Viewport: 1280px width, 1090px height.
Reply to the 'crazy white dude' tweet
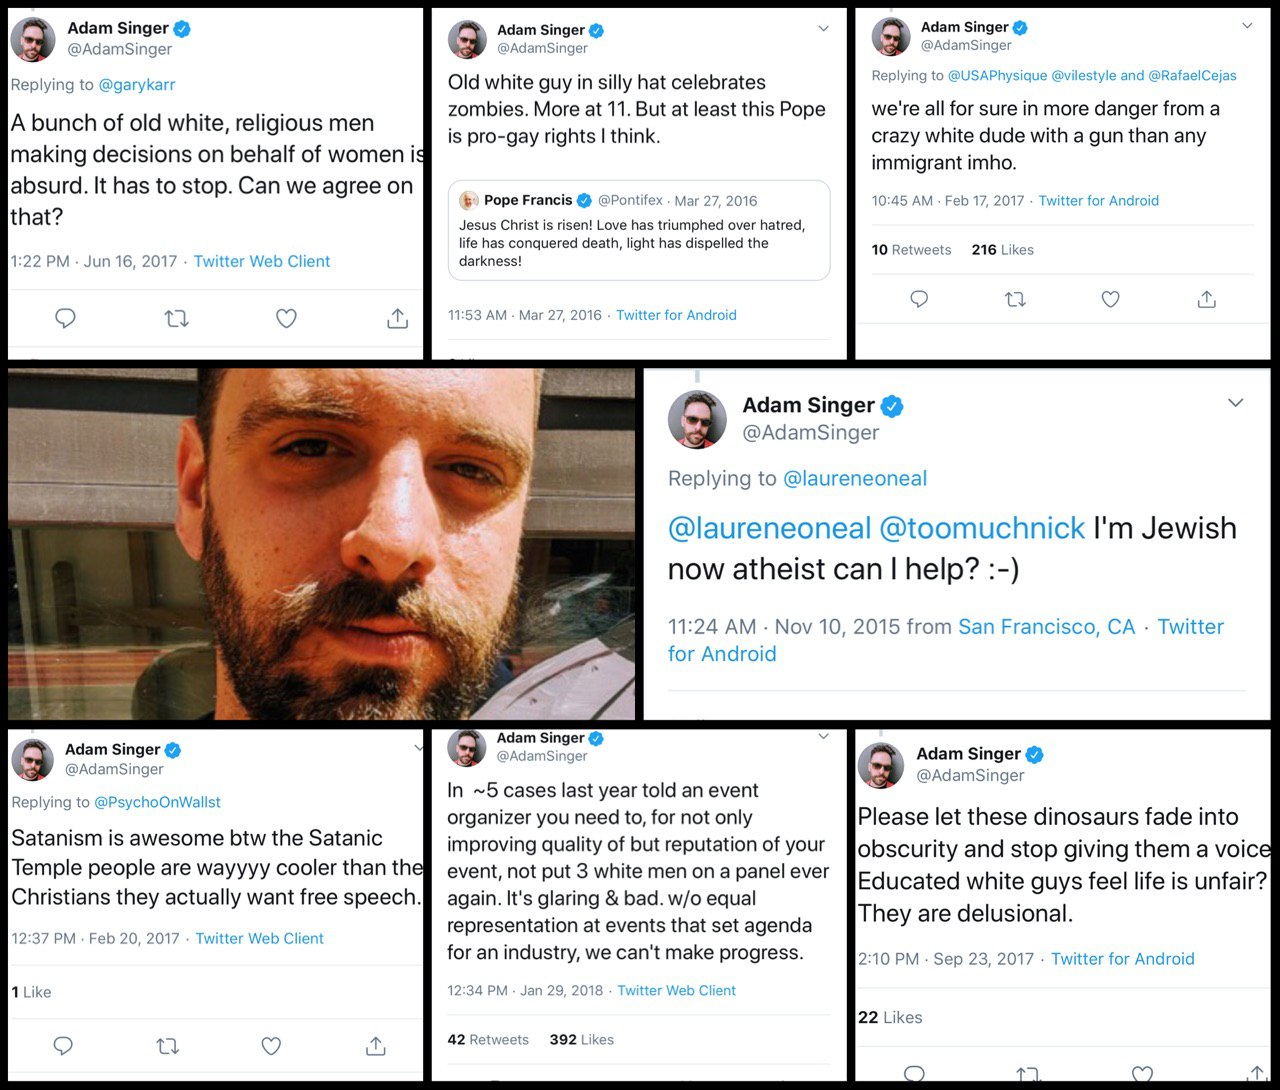919,299
